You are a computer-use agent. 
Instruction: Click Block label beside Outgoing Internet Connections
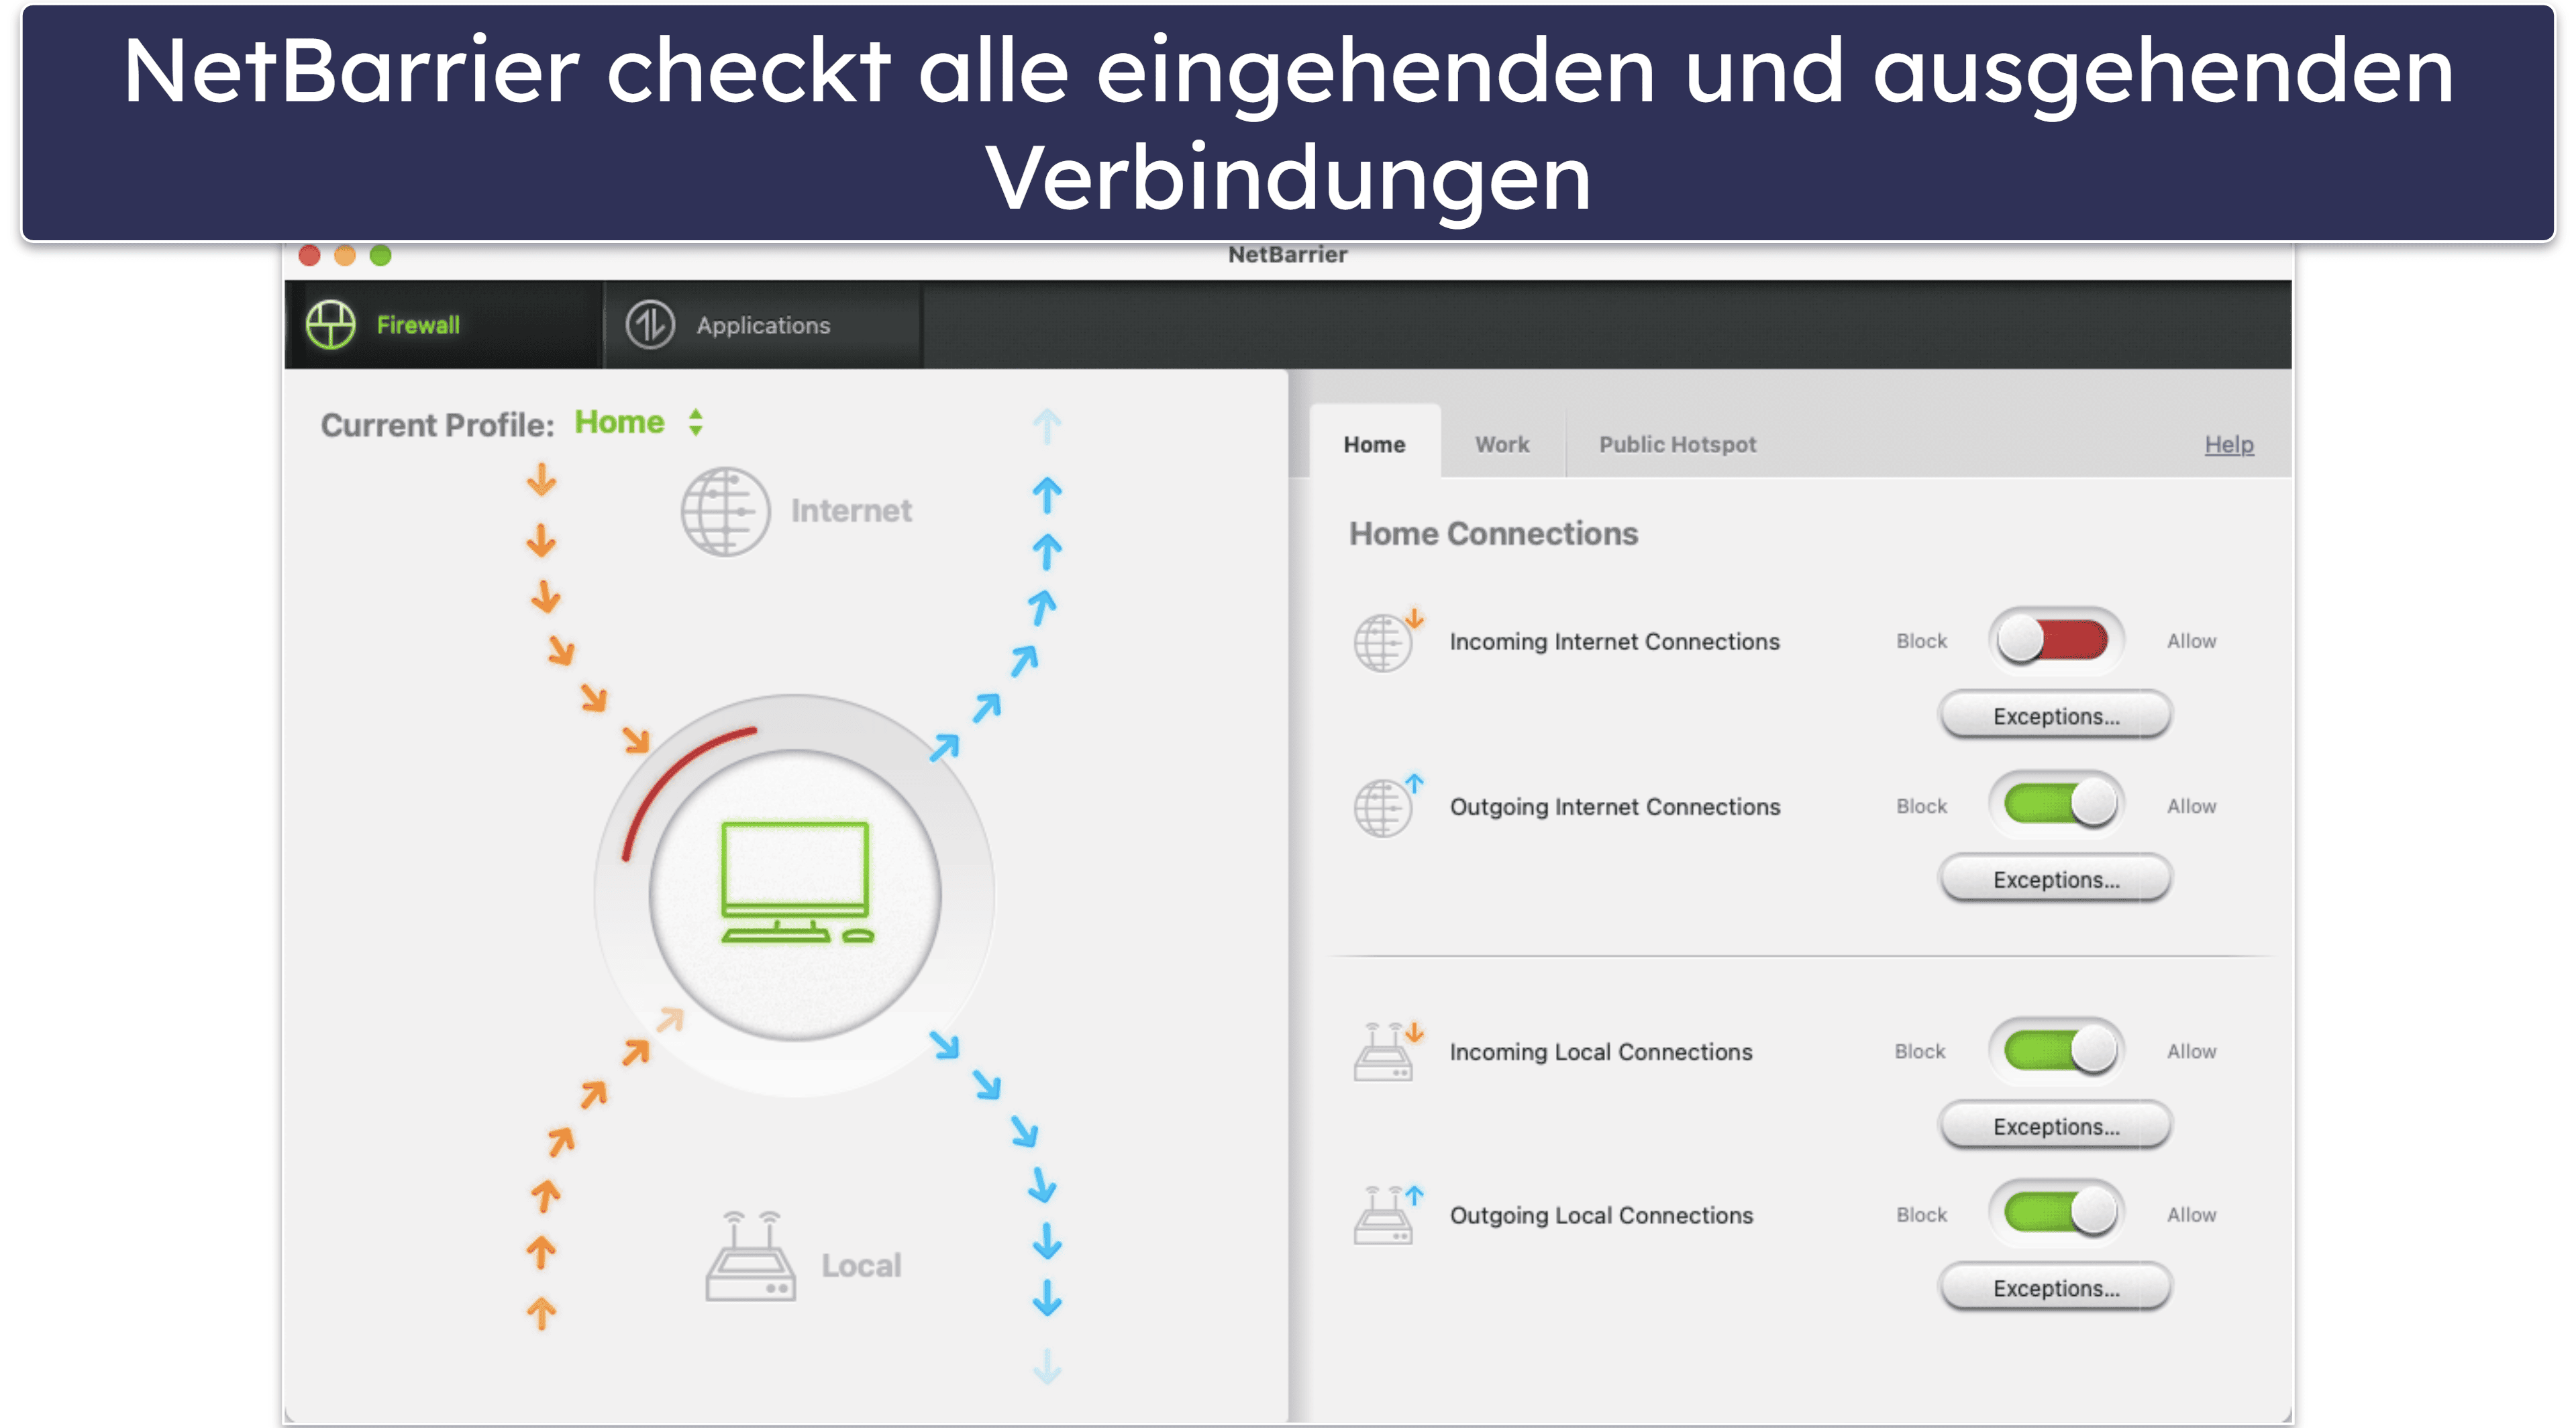pyautogui.click(x=1921, y=806)
